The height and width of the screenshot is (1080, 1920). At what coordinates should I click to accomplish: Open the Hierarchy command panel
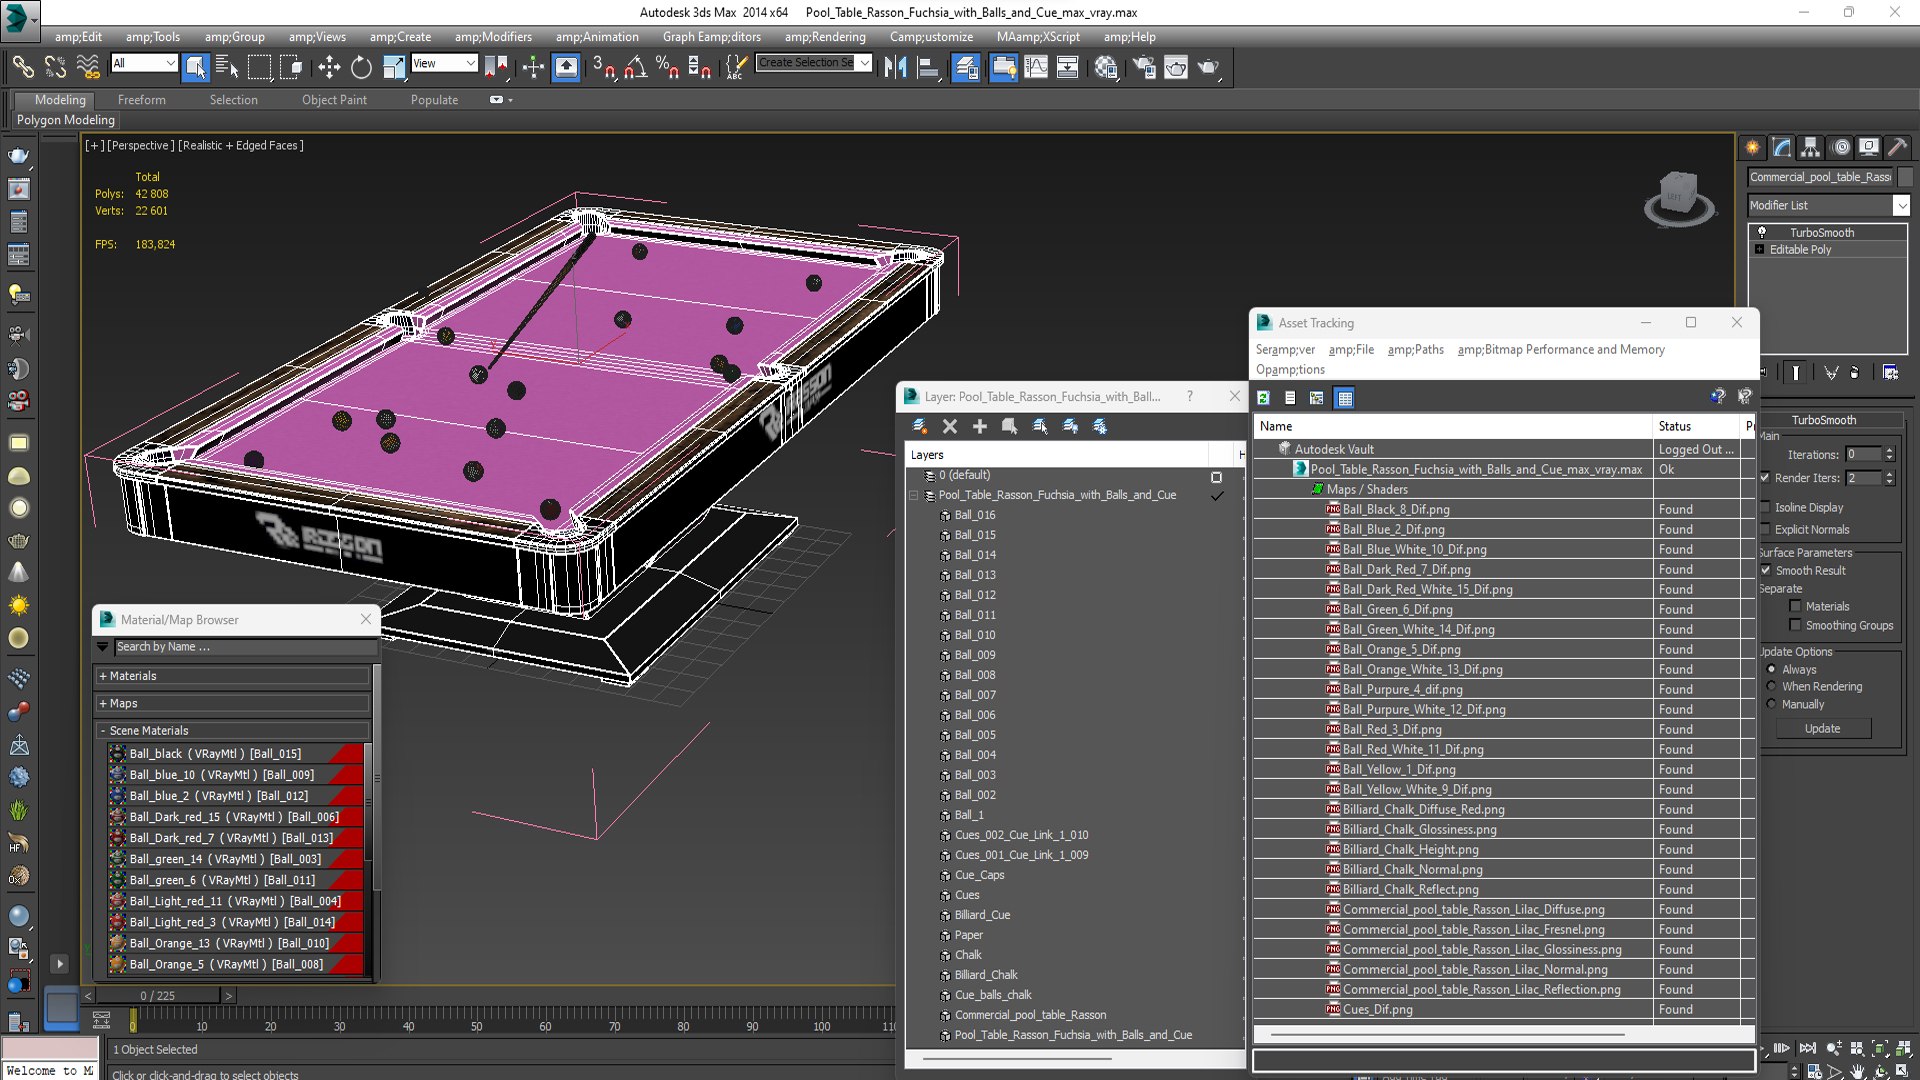(1811, 147)
